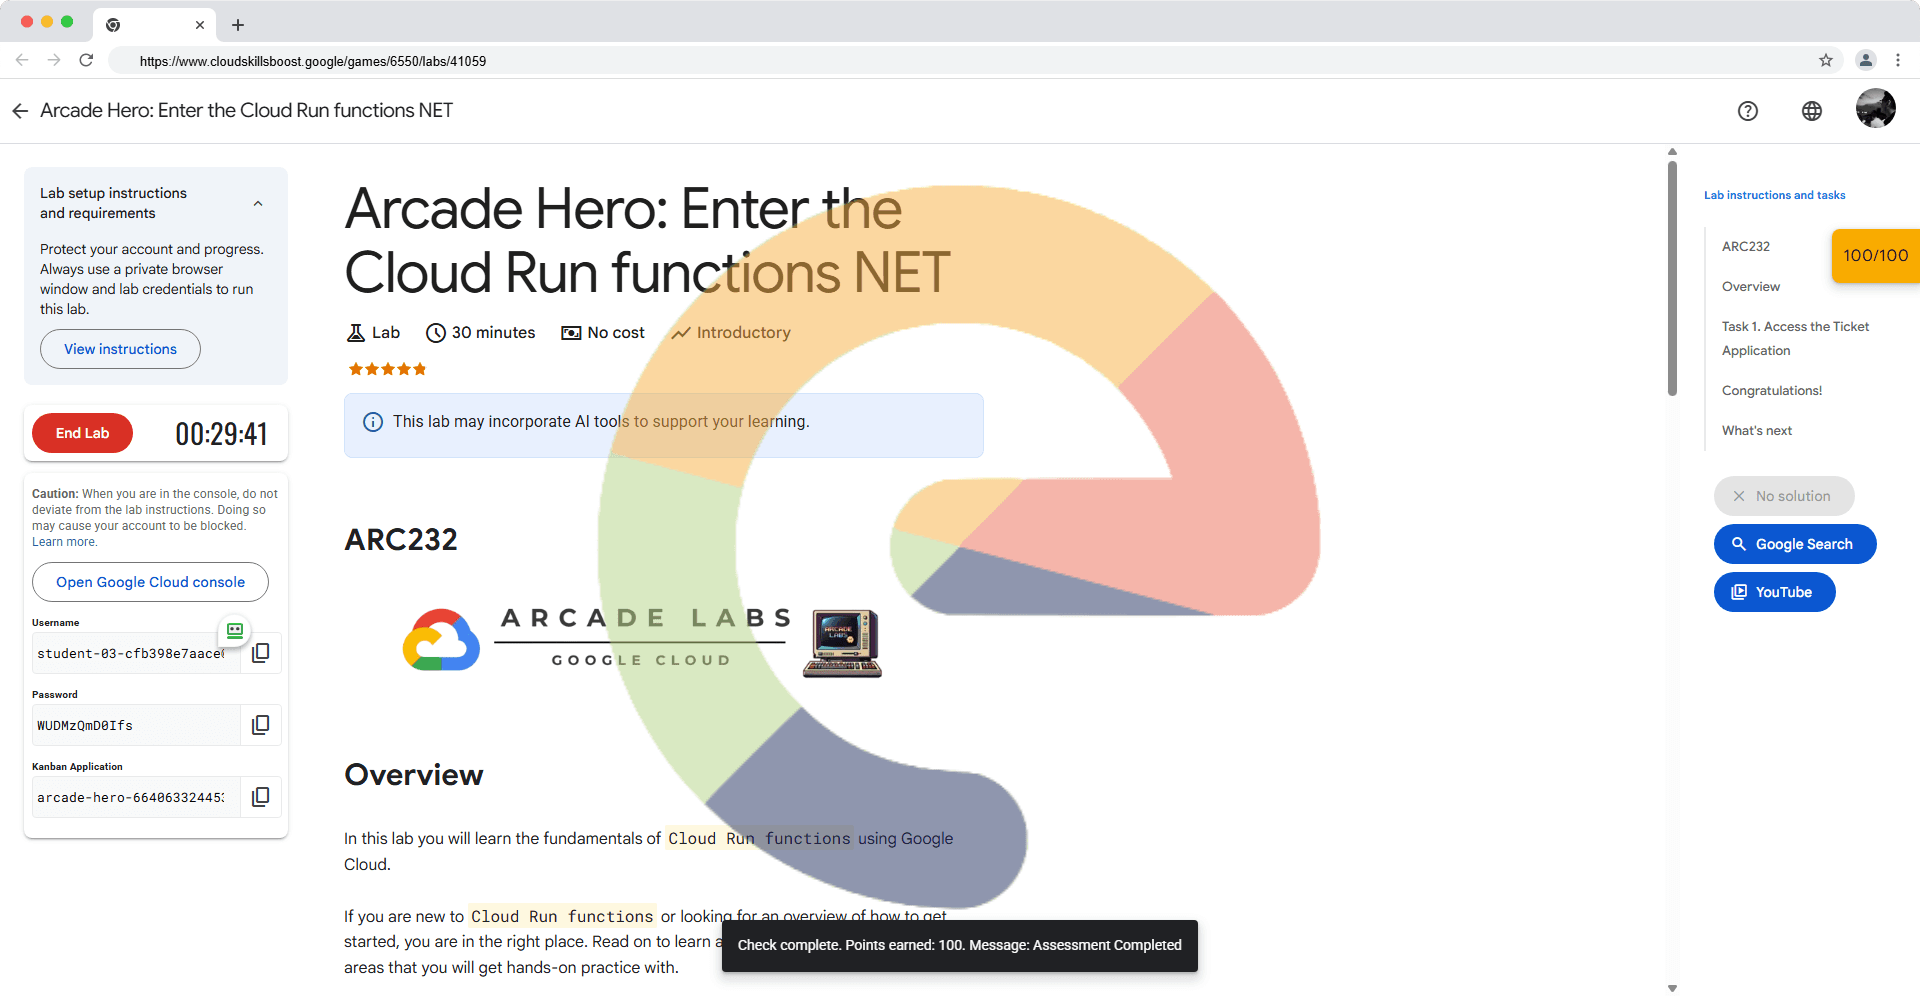Image resolution: width=1920 pixels, height=996 pixels.
Task: Open the language globe icon
Action: pyautogui.click(x=1811, y=111)
